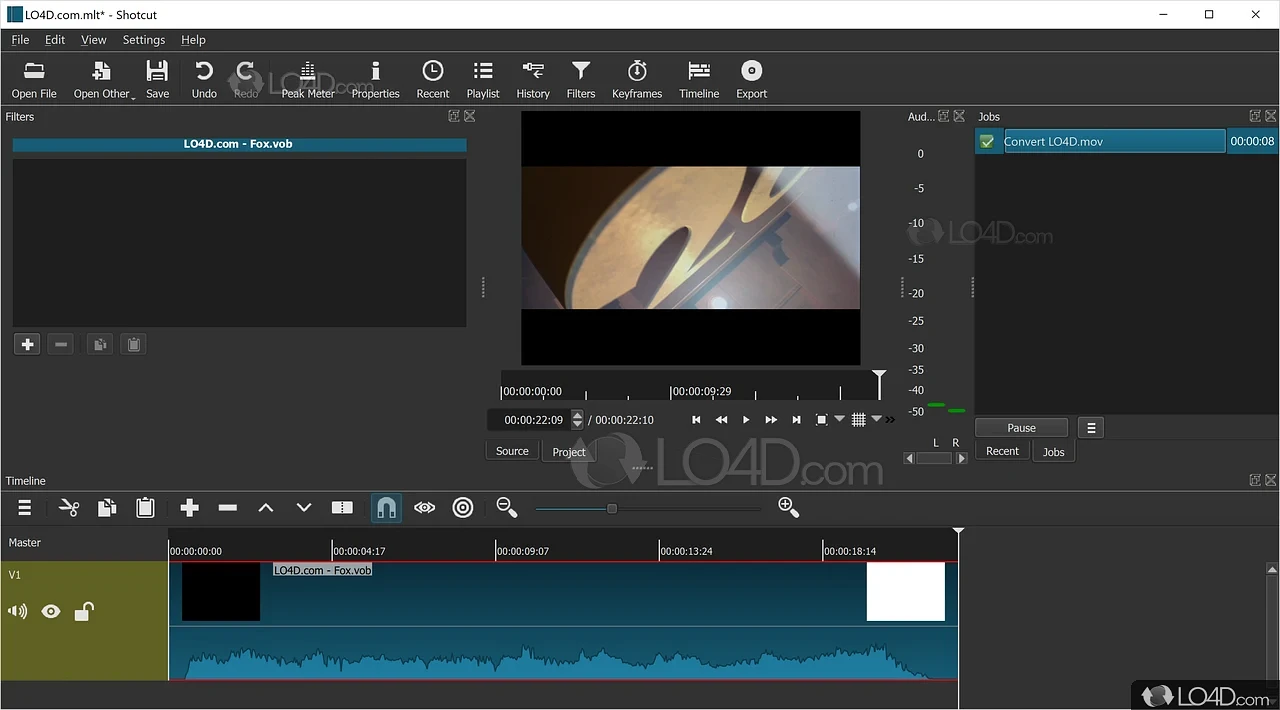Open the jobs menu next to Pause
The width and height of the screenshot is (1280, 710).
[1090, 427]
